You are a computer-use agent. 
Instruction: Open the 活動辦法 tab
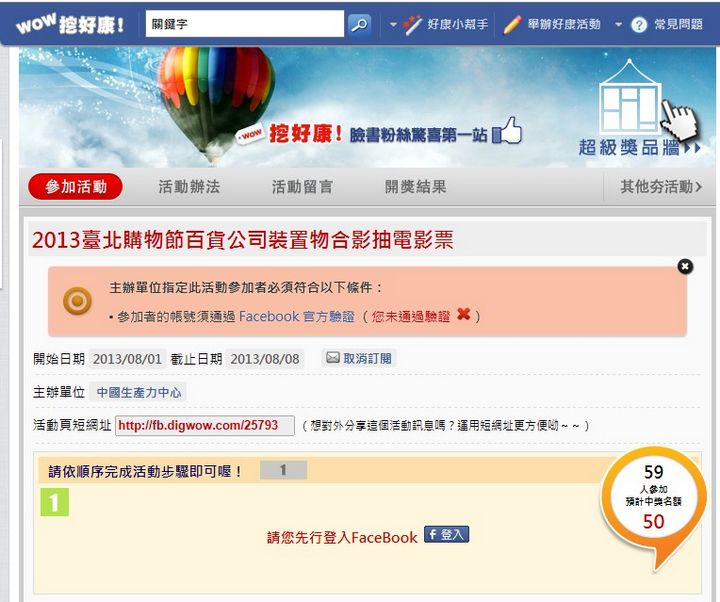tap(189, 187)
